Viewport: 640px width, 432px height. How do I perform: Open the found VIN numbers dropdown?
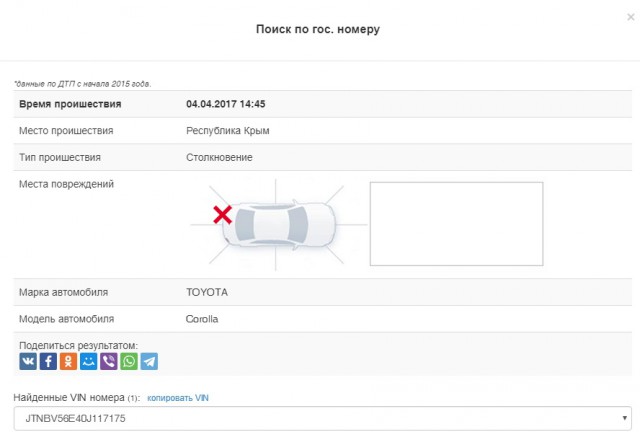[322, 418]
